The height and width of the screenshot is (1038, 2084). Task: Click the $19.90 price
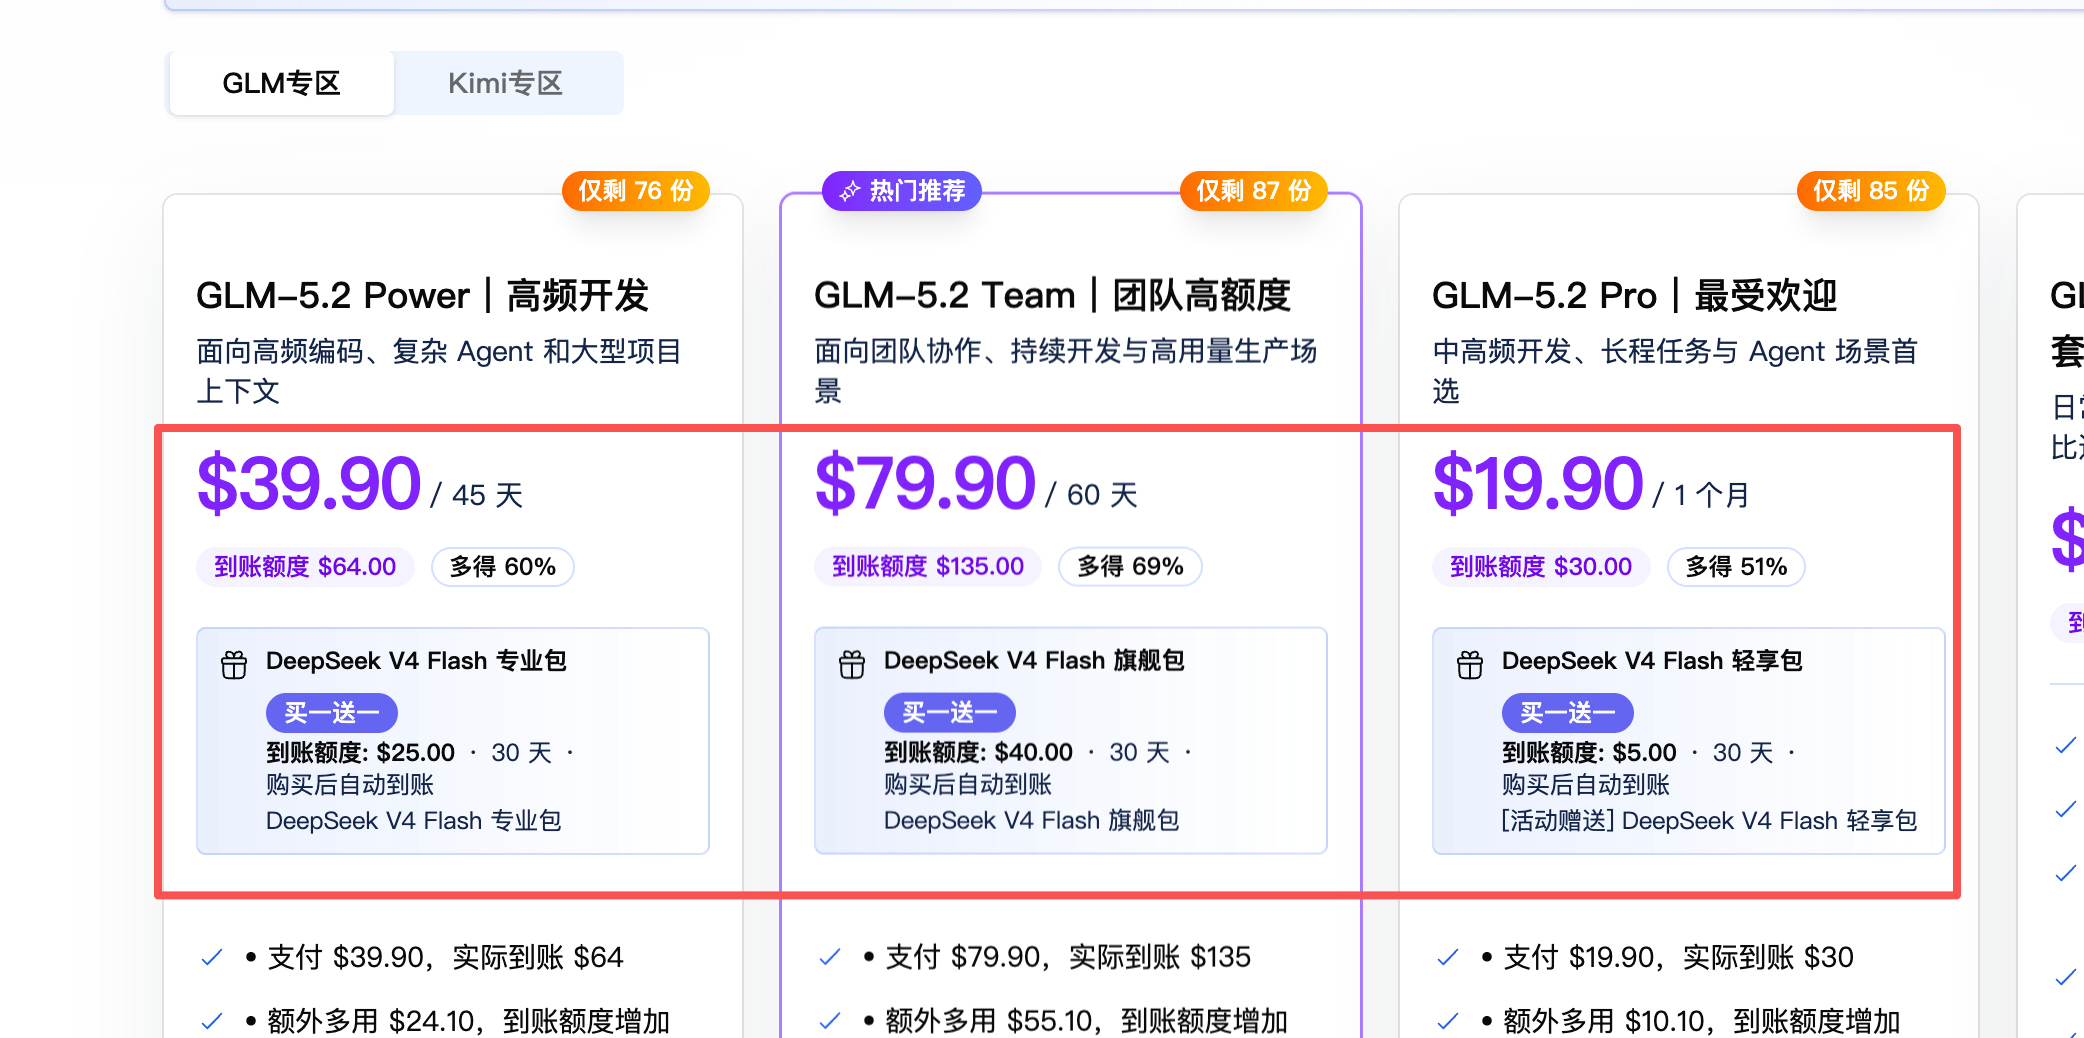[1538, 484]
